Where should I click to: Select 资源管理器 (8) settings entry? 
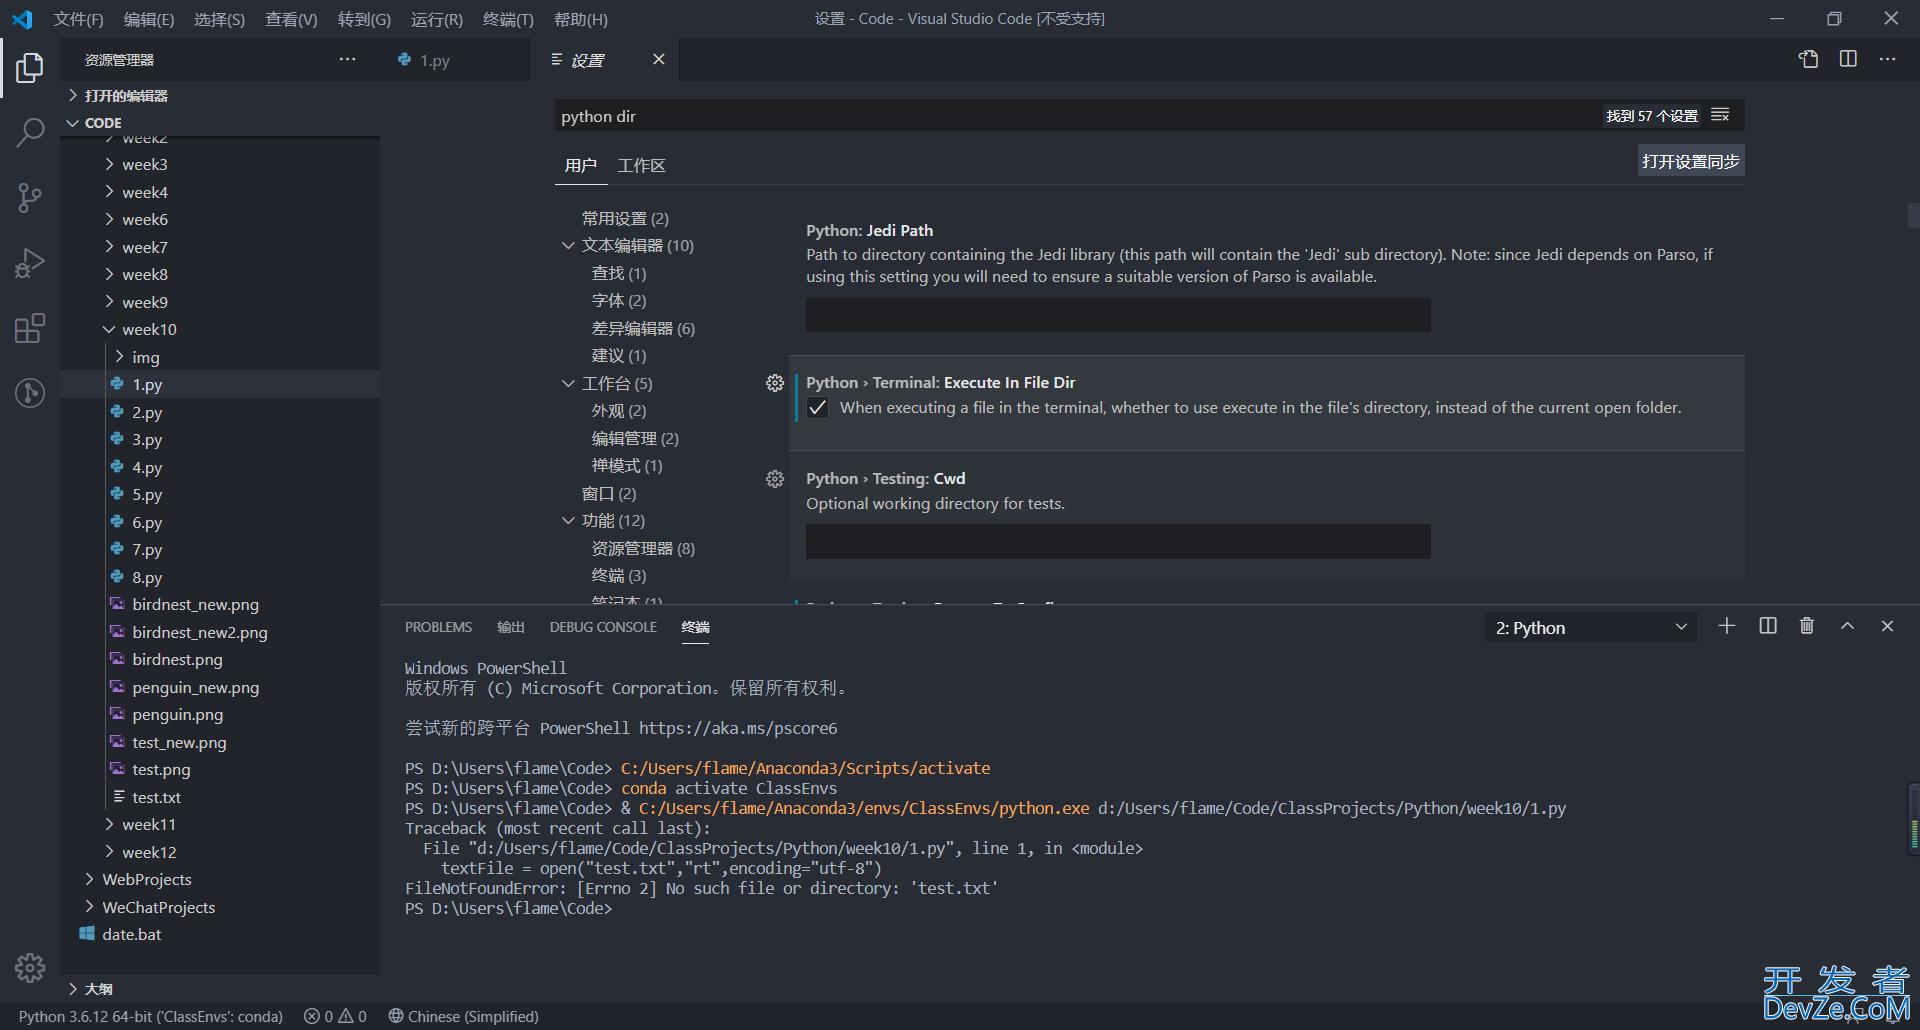point(643,549)
